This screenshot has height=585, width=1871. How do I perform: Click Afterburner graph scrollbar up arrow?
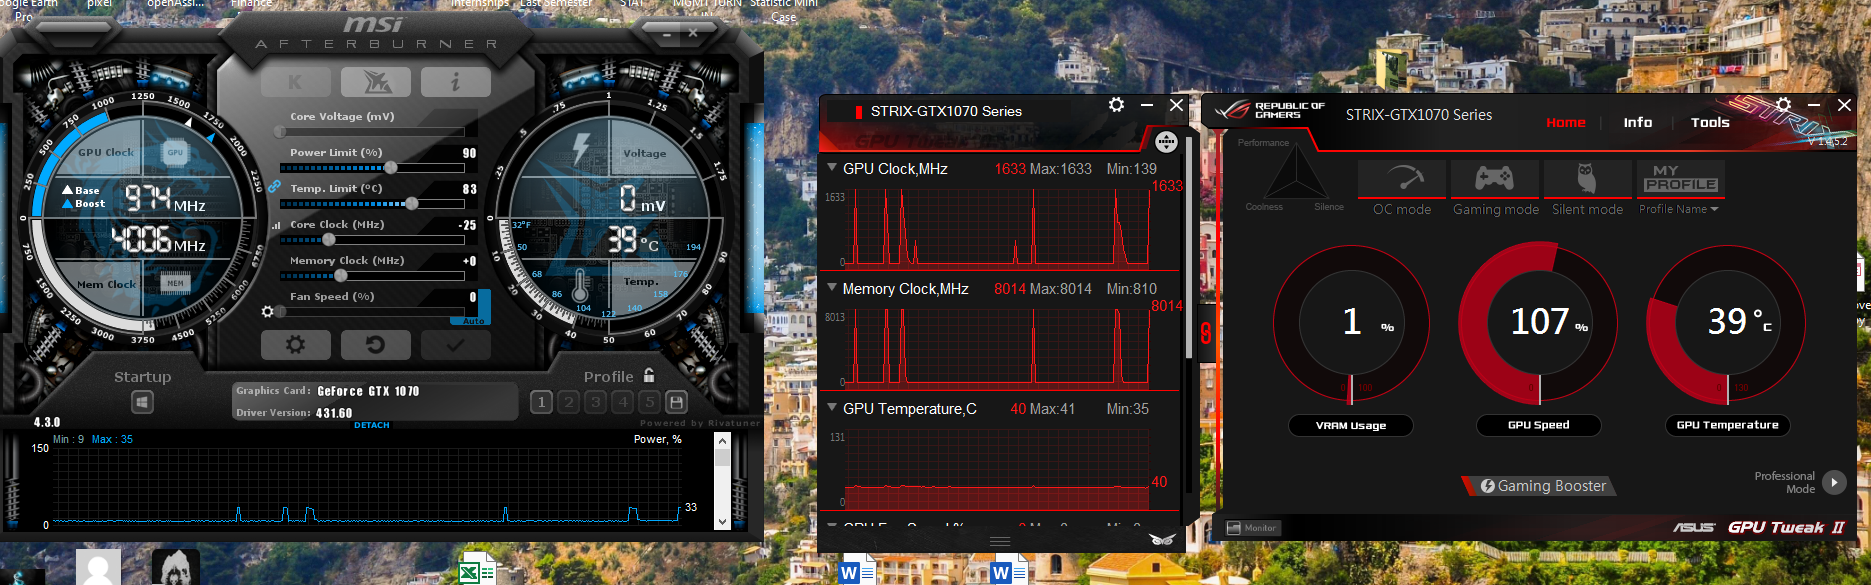pyautogui.click(x=722, y=441)
